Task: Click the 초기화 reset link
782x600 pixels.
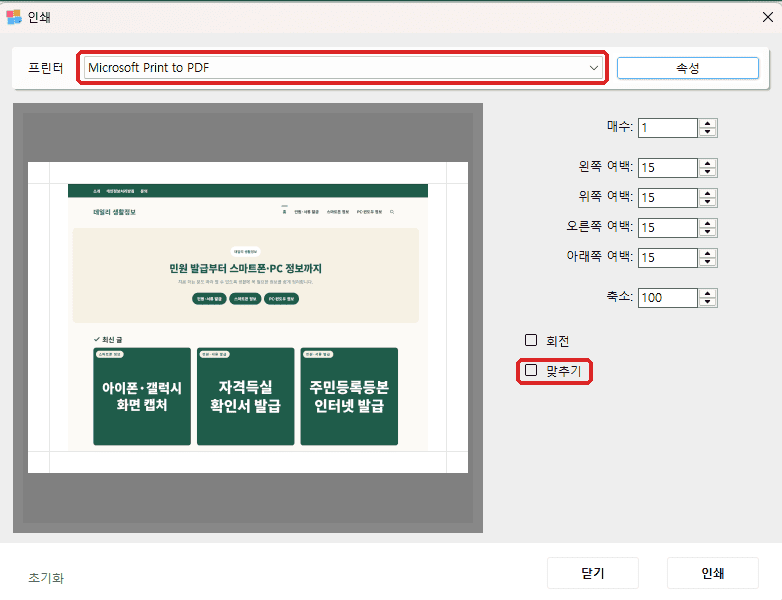Action: [46, 578]
